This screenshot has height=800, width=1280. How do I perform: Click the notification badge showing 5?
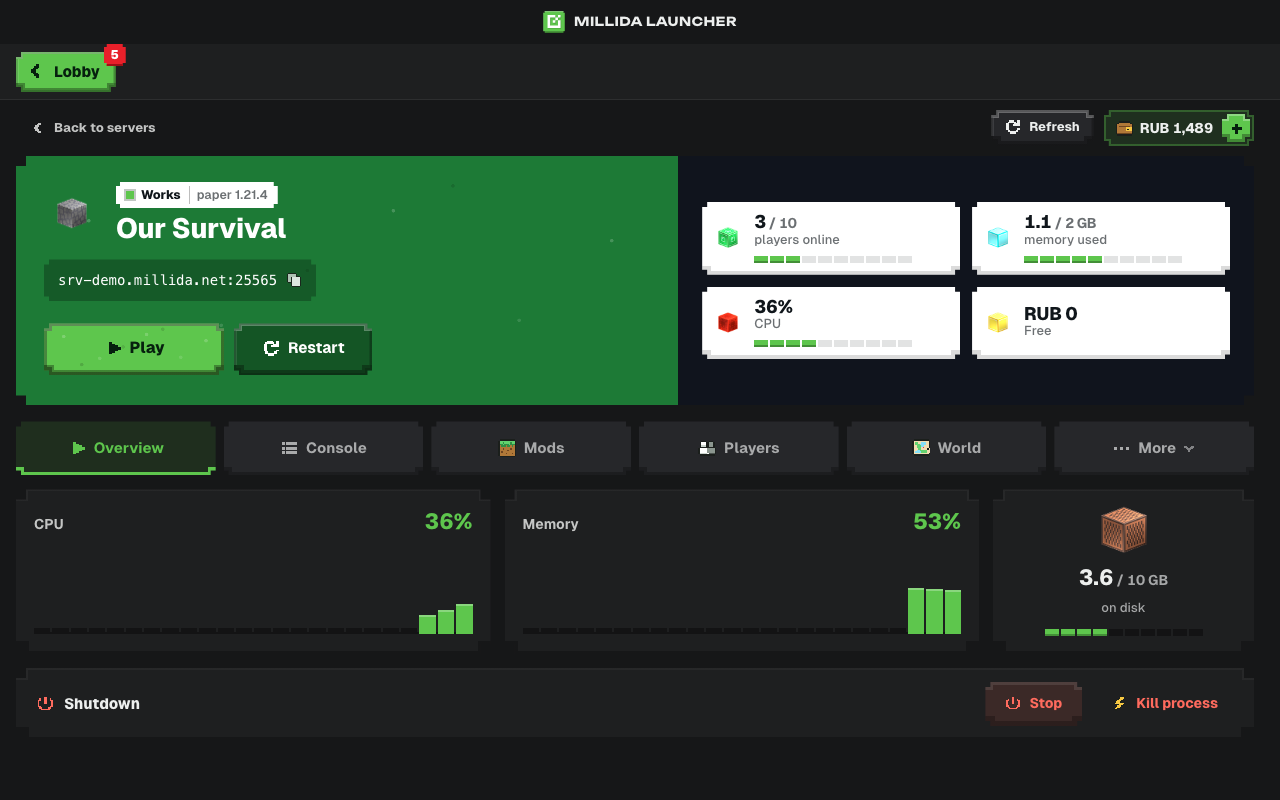115,54
